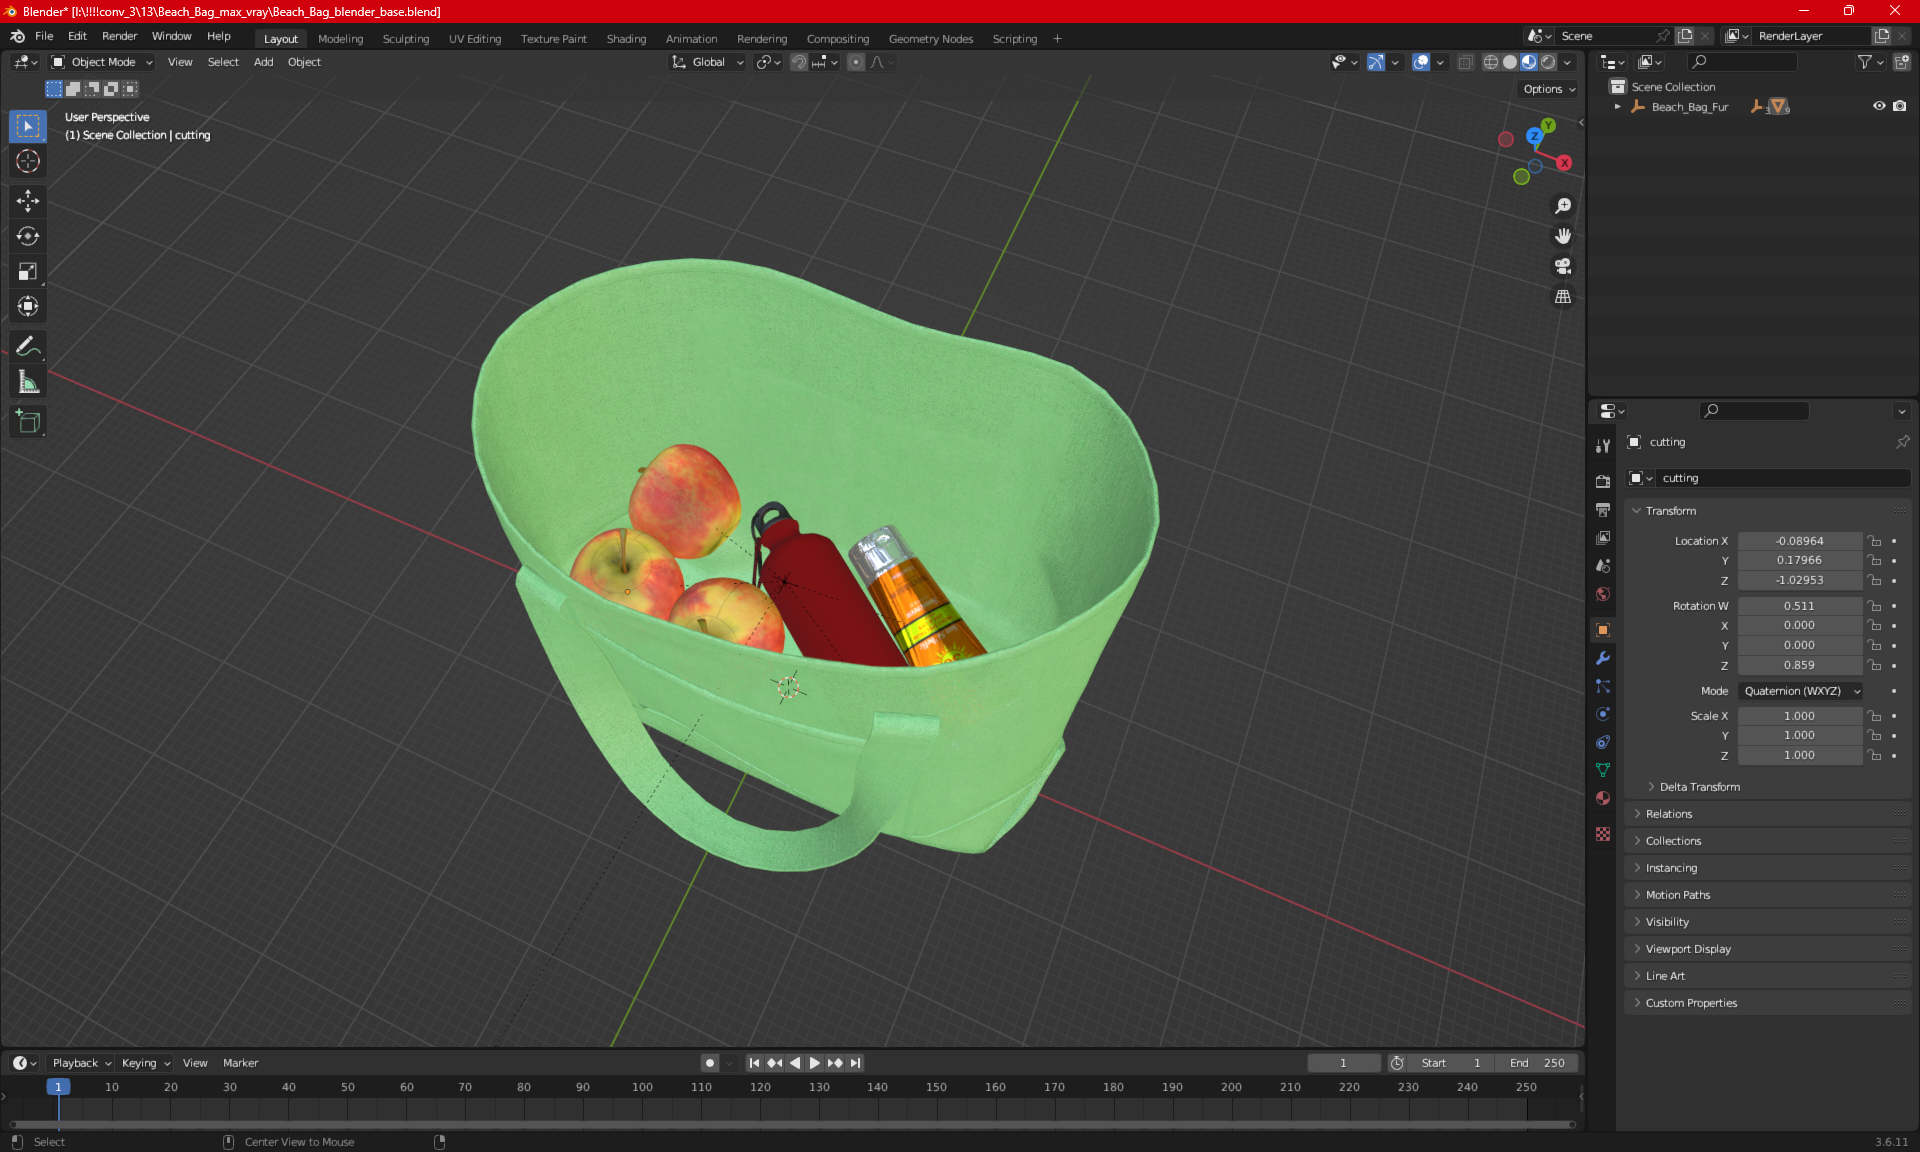
Task: Open the viewport Add menu
Action: (263, 62)
